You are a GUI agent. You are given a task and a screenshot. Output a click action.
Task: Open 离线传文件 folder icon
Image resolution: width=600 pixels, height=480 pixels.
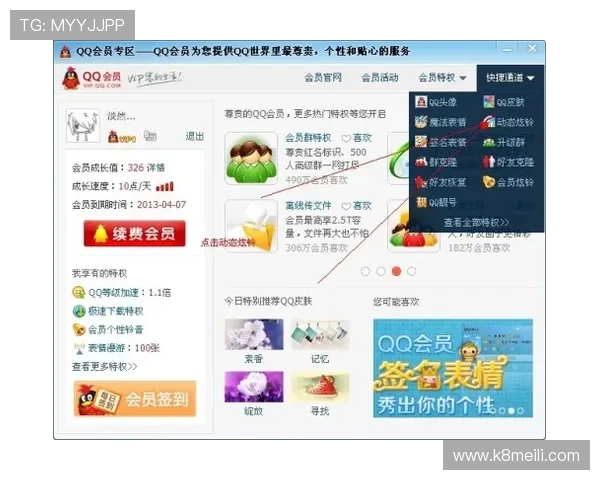coord(251,226)
